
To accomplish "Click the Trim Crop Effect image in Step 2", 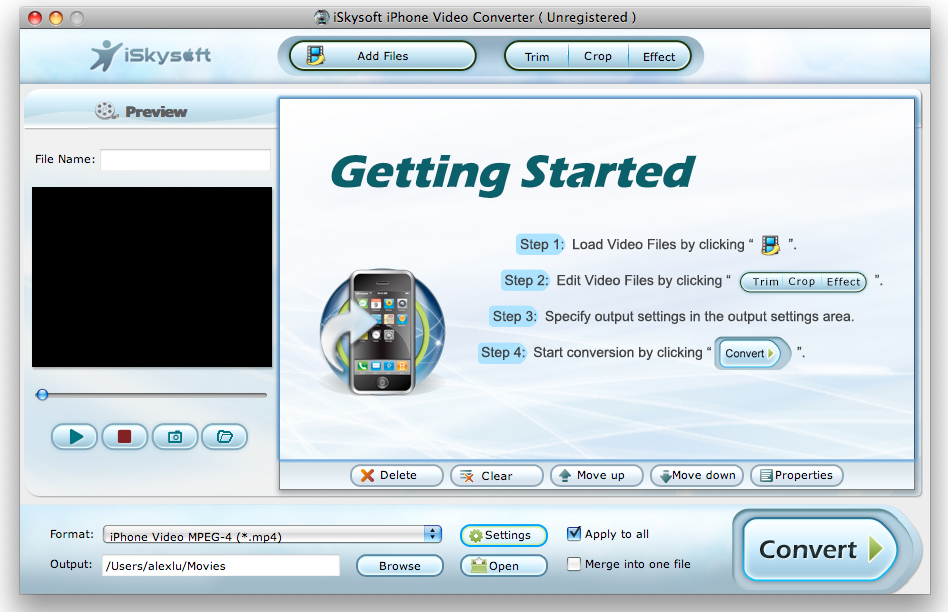I will coord(804,282).
